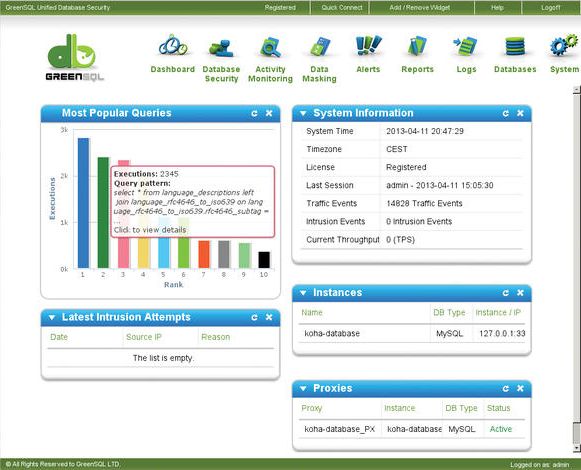Collapse System Information widget triangle
Image resolution: width=581 pixels, height=470 pixels.
[303, 113]
